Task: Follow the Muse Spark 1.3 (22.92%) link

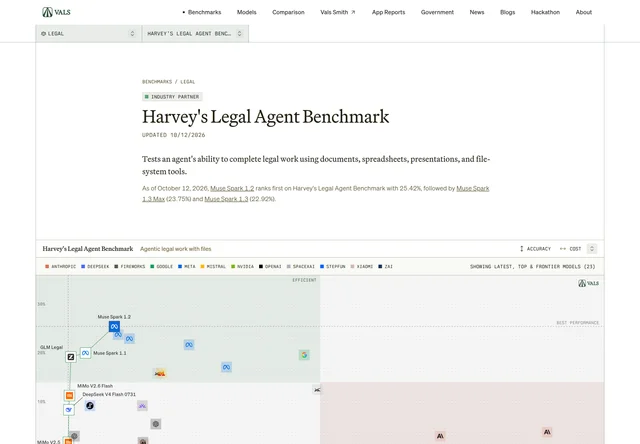Action: (226, 199)
